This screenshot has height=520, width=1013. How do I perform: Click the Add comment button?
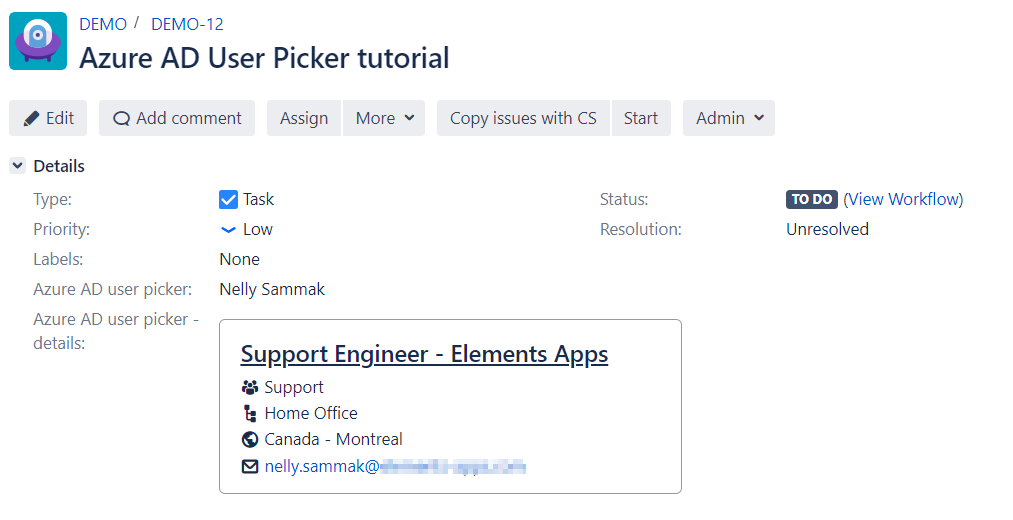(177, 118)
